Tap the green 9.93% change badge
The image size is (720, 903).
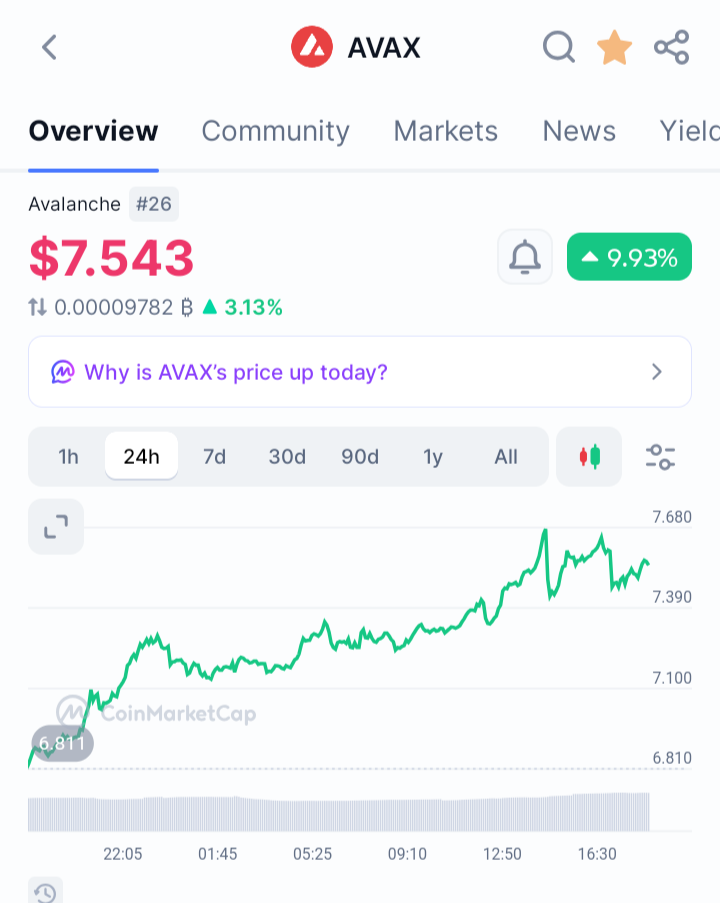(x=629, y=257)
